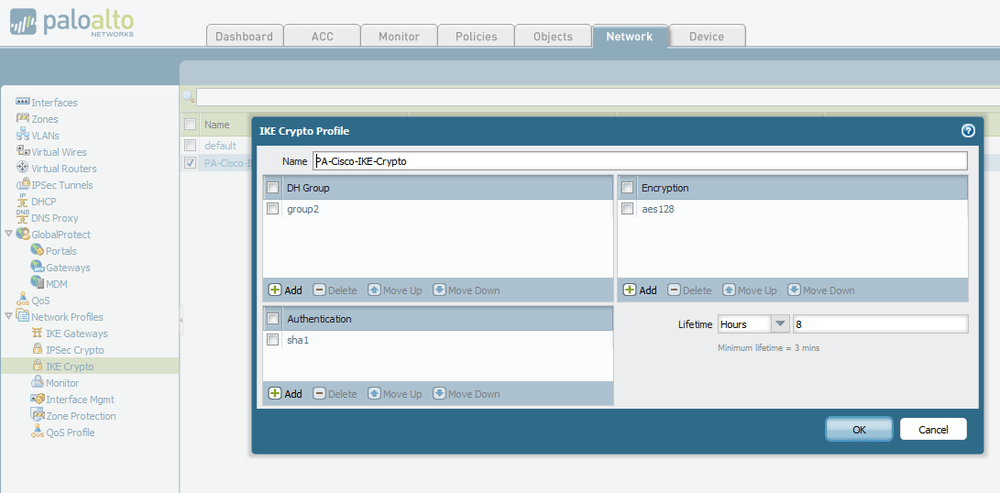1000x493 pixels.
Task: Tick the aes128 encryption checkbox
Action: click(x=628, y=210)
